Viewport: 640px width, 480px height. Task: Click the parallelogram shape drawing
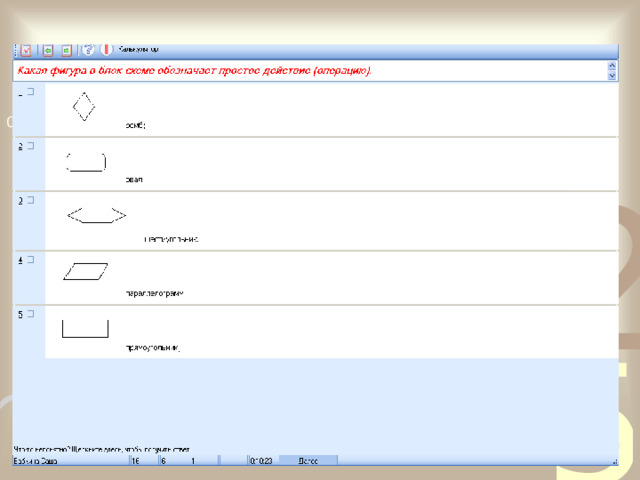pyautogui.click(x=86, y=271)
